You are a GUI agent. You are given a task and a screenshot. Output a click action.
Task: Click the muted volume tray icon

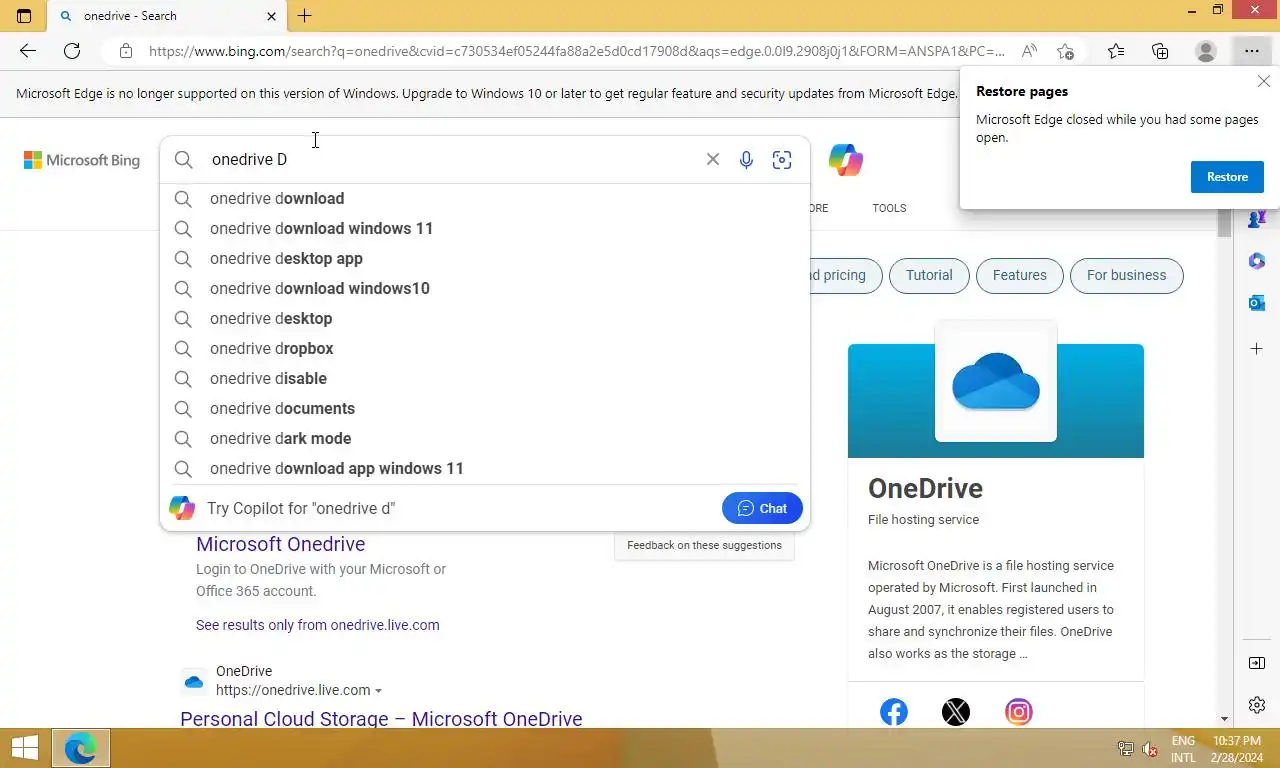pyautogui.click(x=1150, y=749)
